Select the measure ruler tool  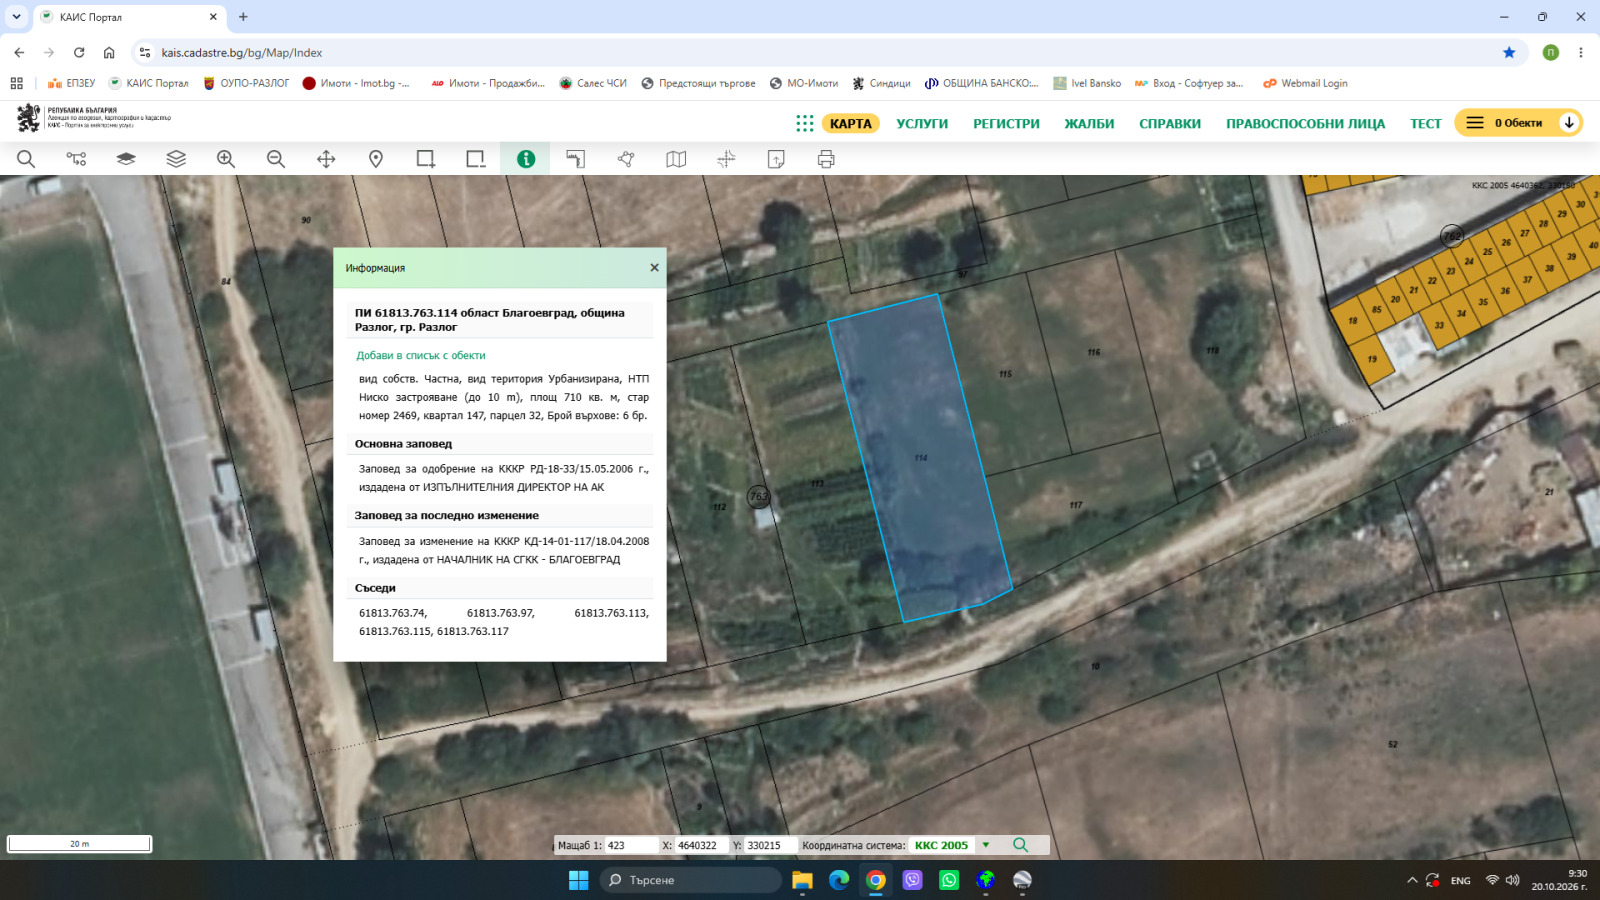(576, 159)
